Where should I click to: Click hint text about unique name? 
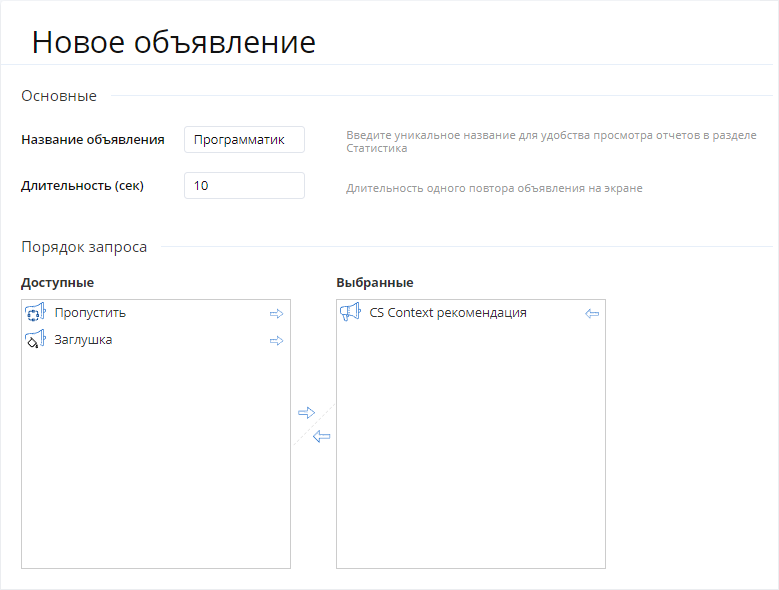[x=551, y=142]
